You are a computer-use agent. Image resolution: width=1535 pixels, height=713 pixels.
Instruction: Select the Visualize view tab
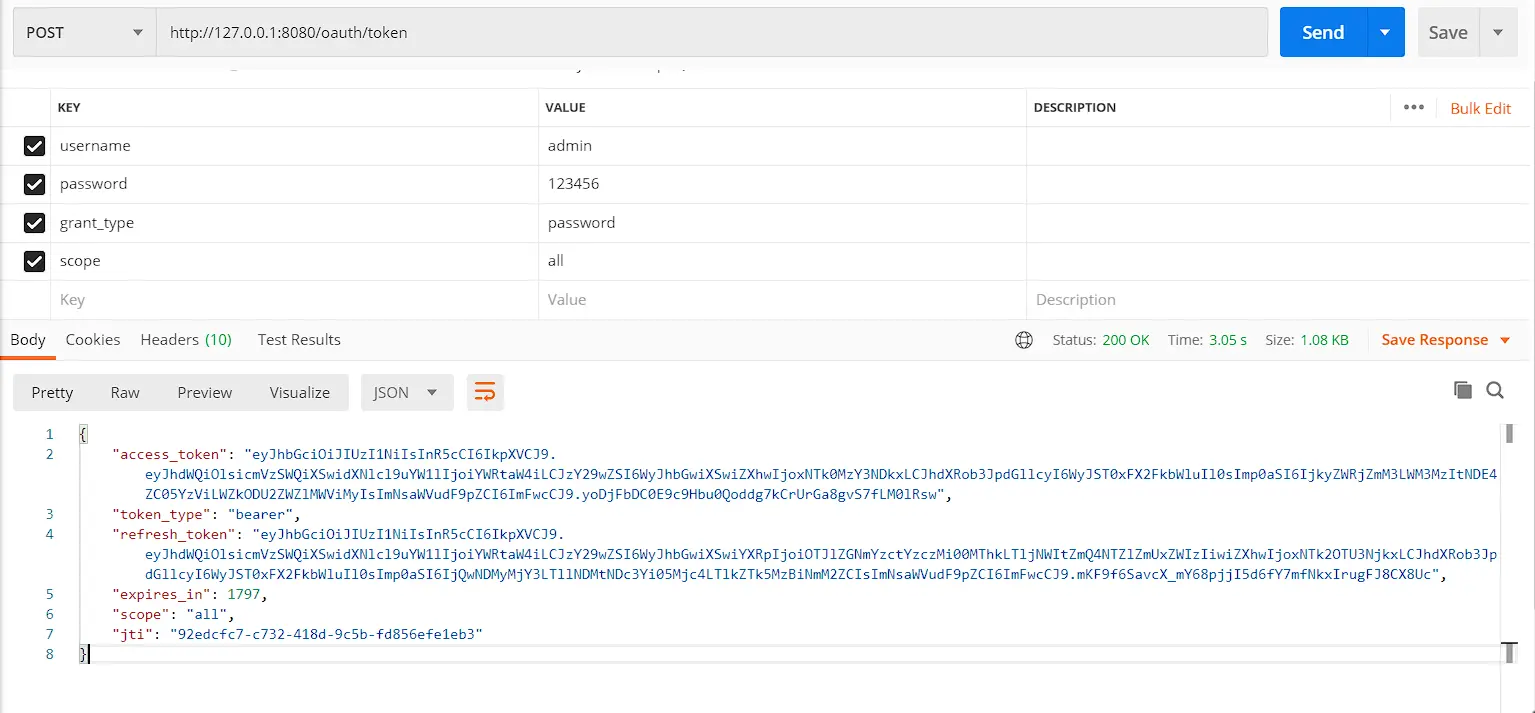coord(300,392)
